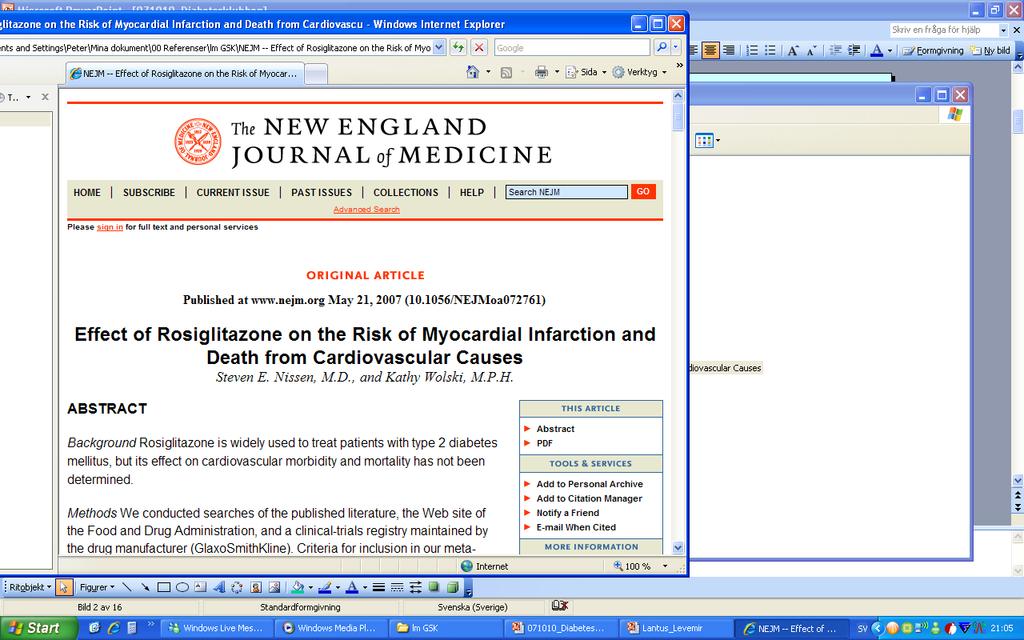Click the views icon in the background window
Screen dimensions: 1024x640
pyautogui.click(x=704, y=140)
